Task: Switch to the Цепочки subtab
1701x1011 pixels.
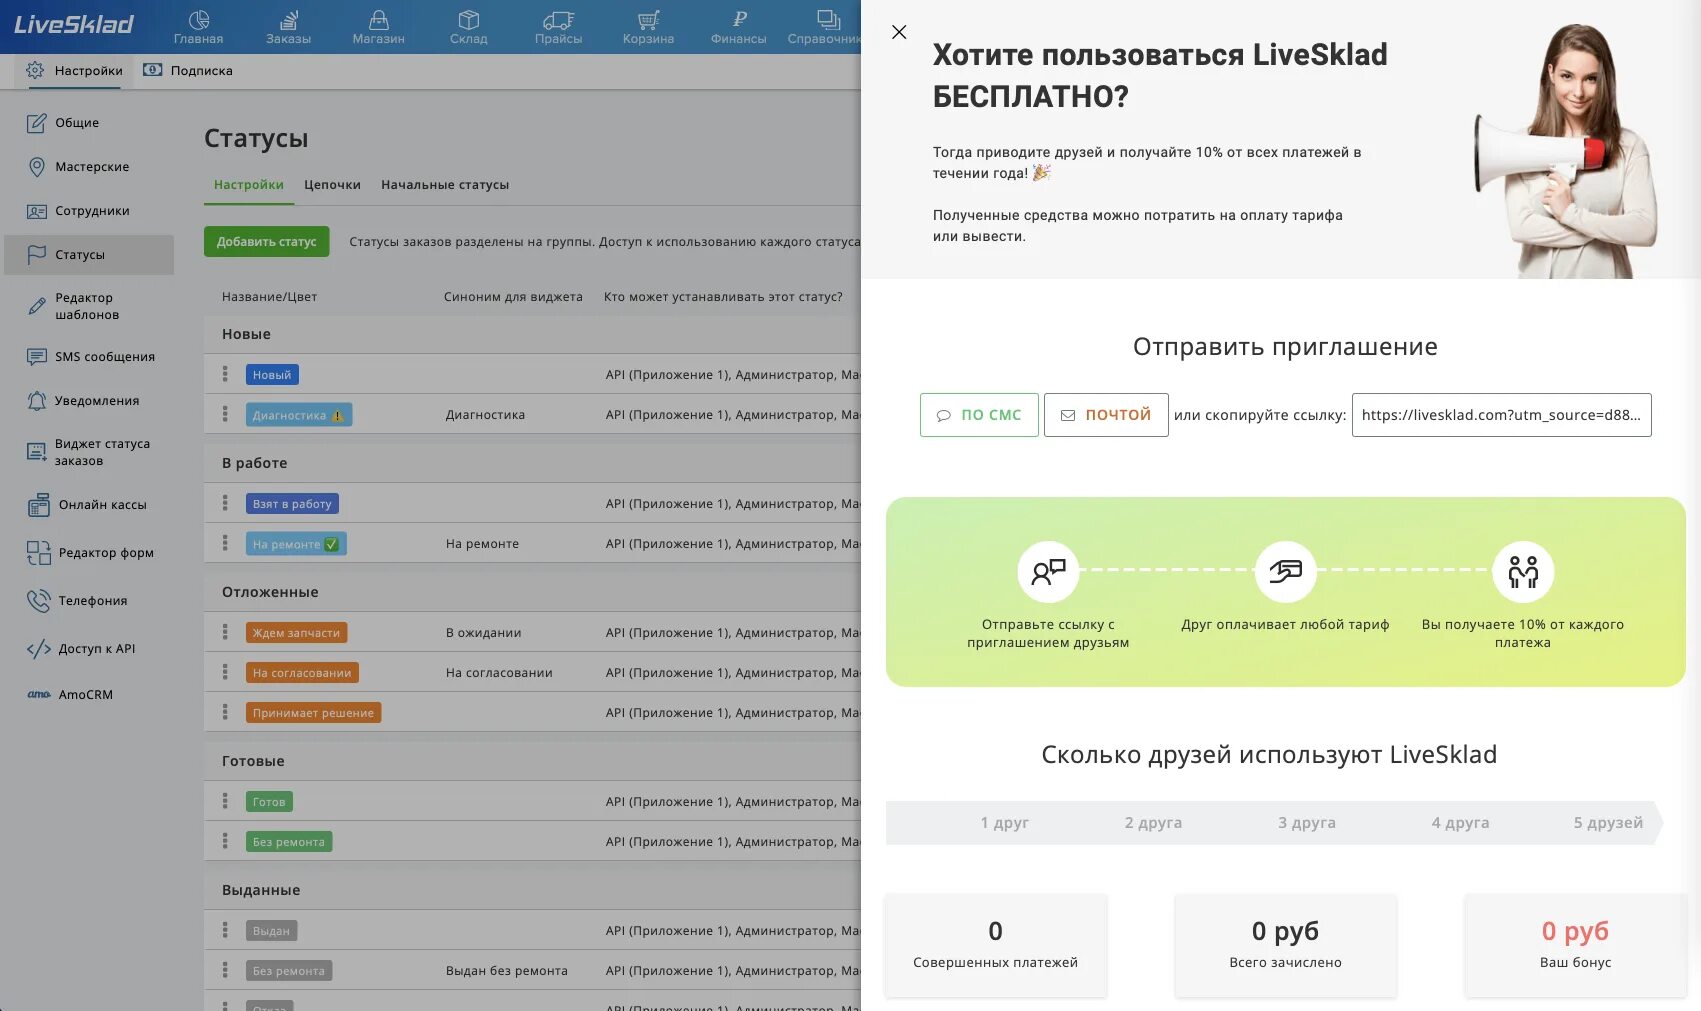Action: point(332,185)
